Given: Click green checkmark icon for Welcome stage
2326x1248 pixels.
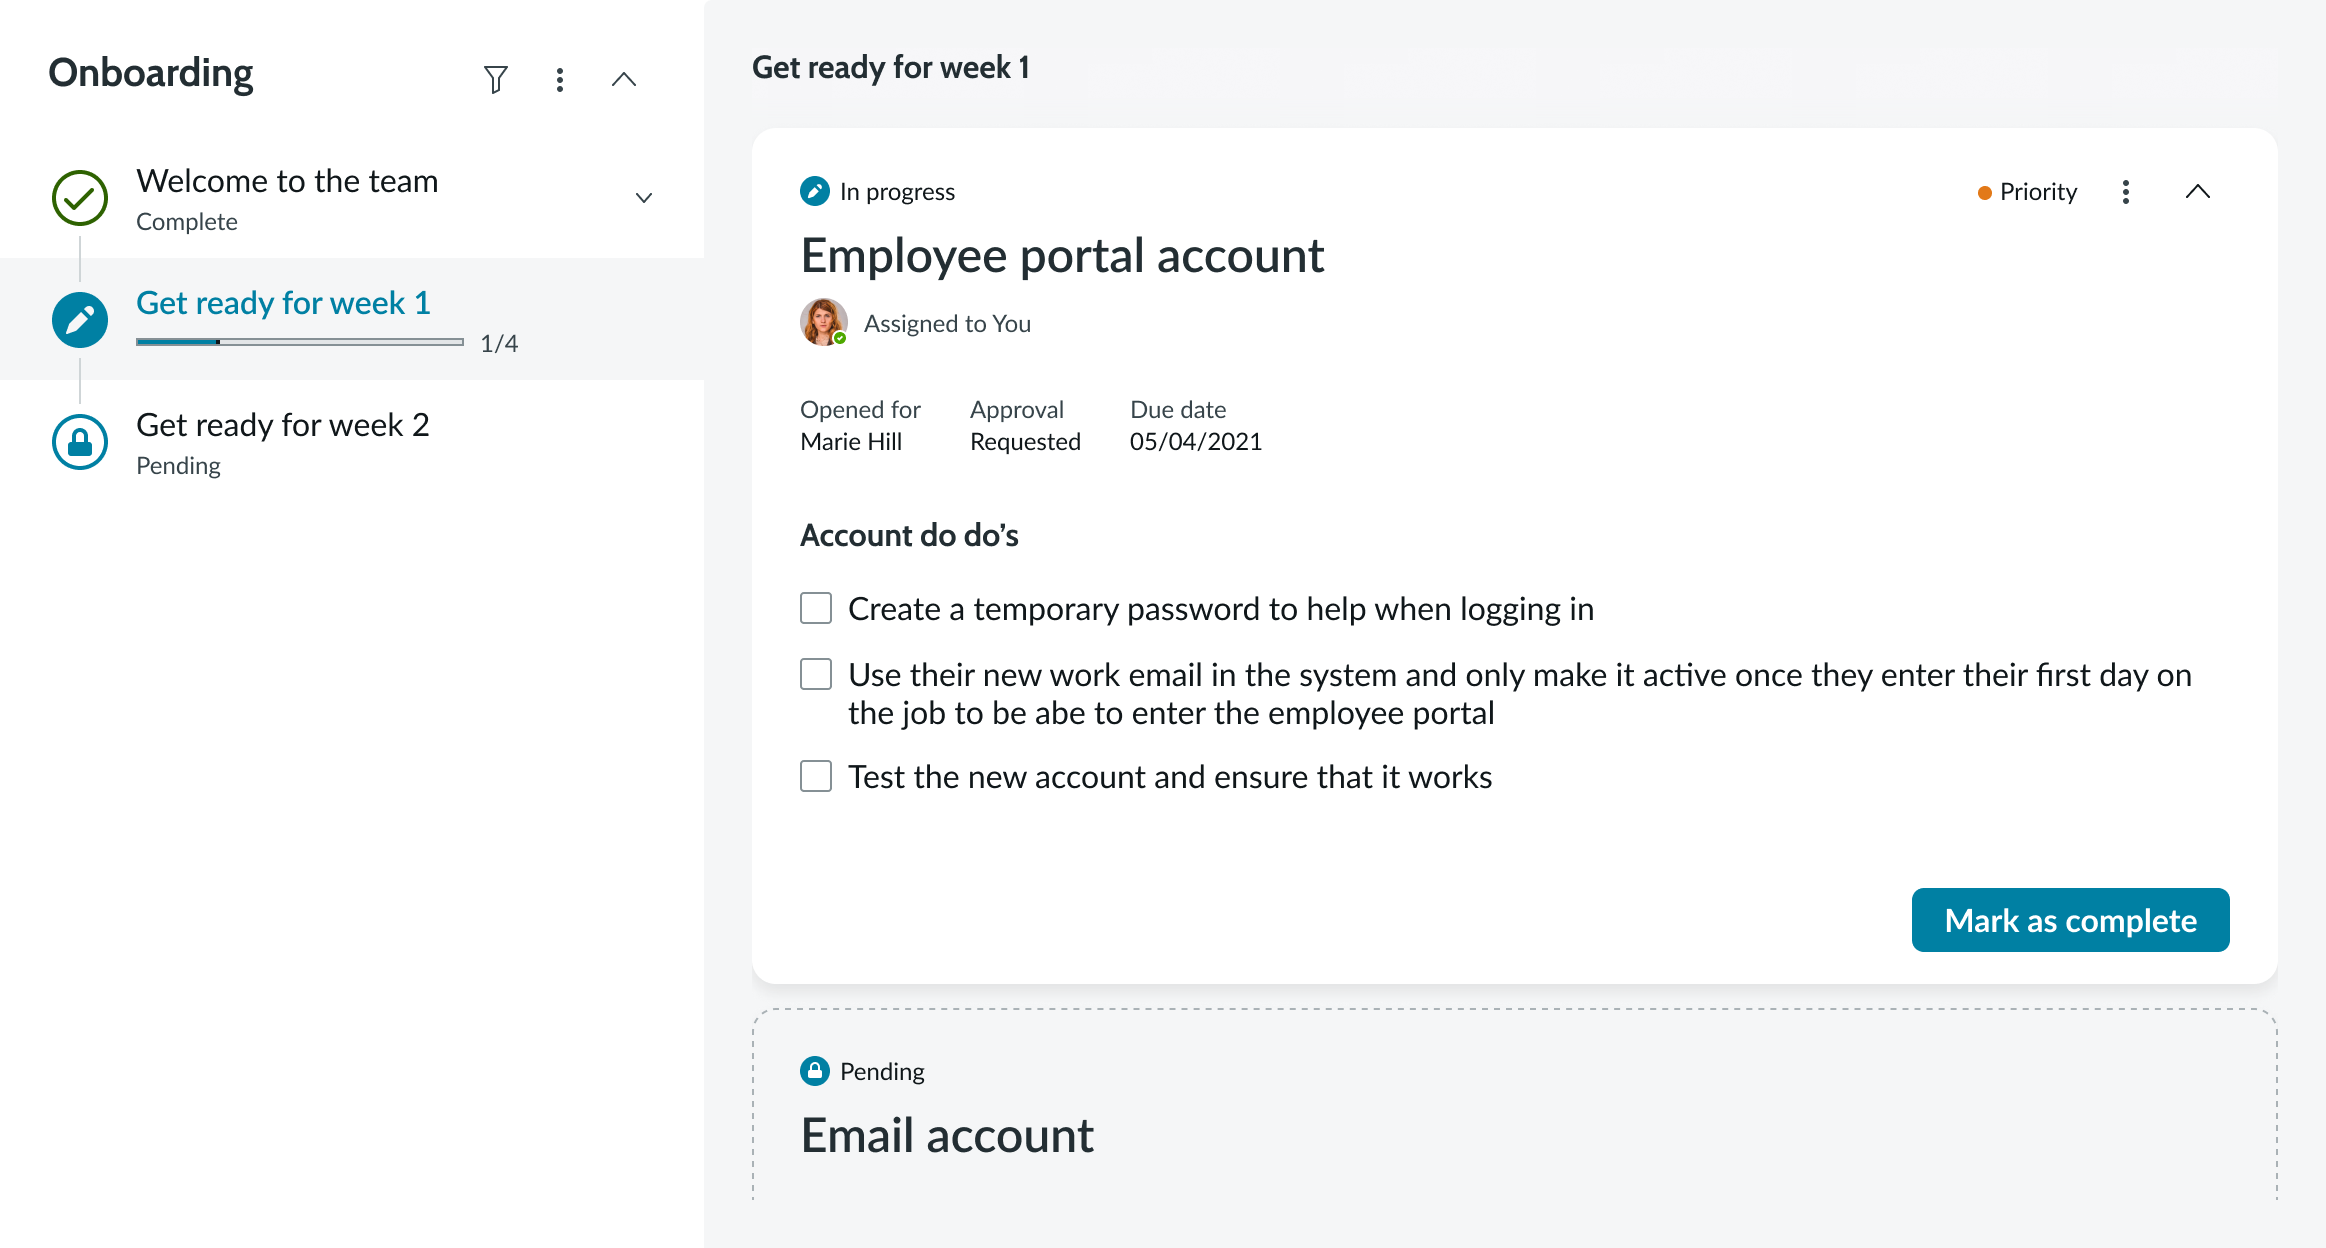Looking at the screenshot, I should pyautogui.click(x=80, y=198).
